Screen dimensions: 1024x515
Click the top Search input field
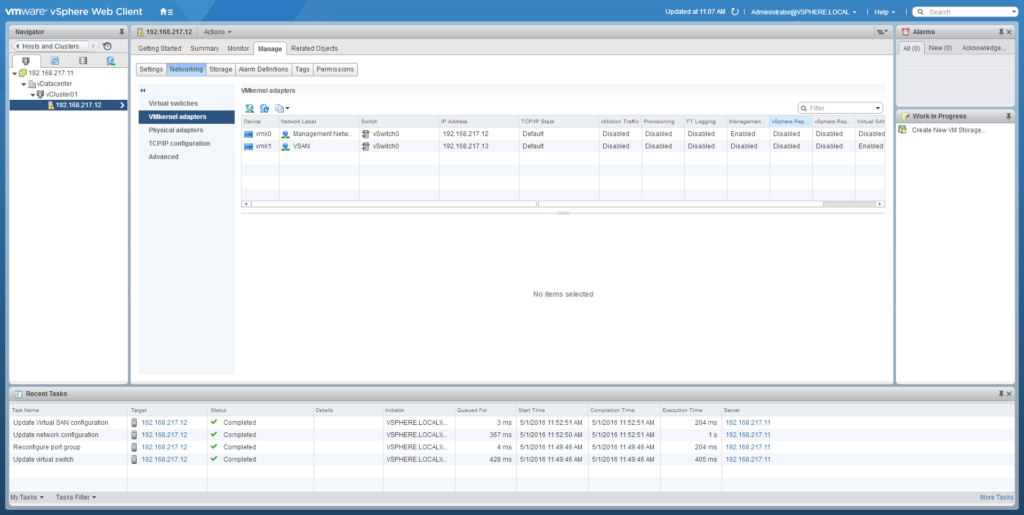click(x=965, y=12)
